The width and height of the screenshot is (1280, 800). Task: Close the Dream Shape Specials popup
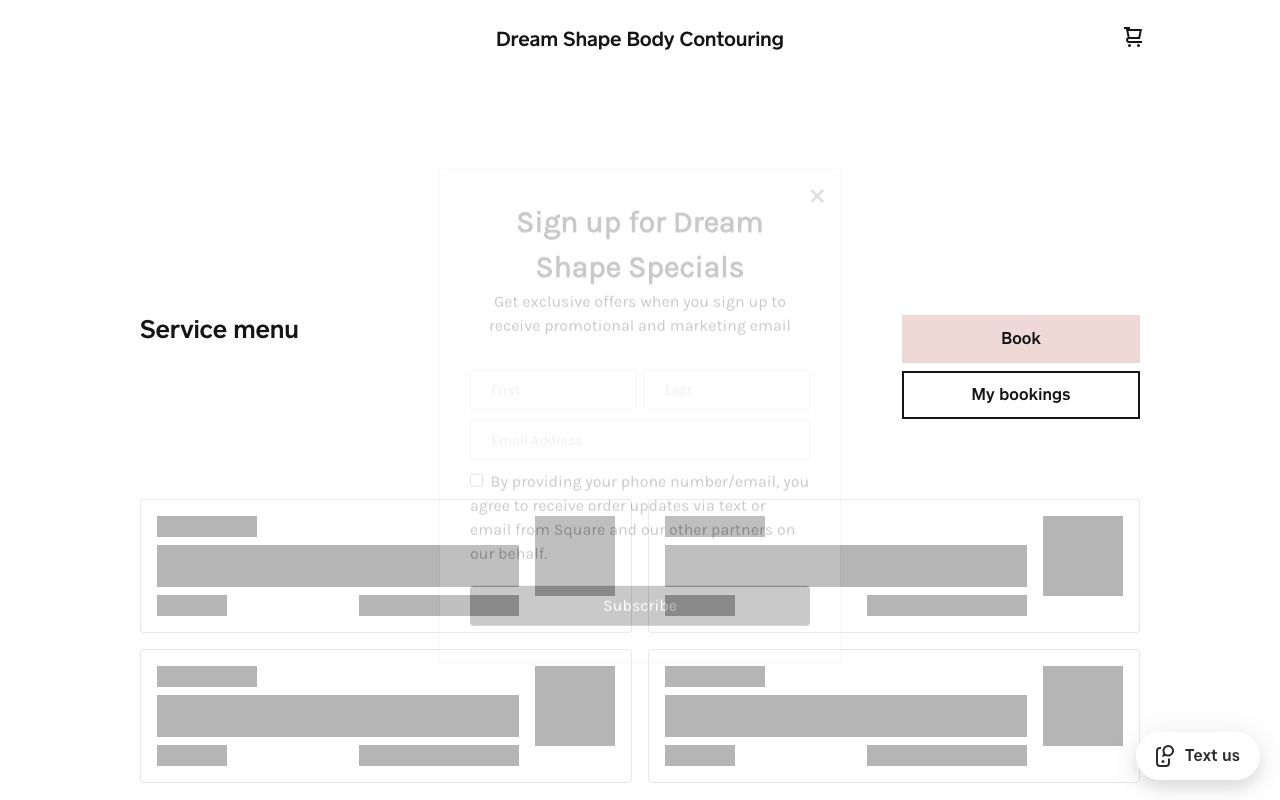(x=817, y=196)
